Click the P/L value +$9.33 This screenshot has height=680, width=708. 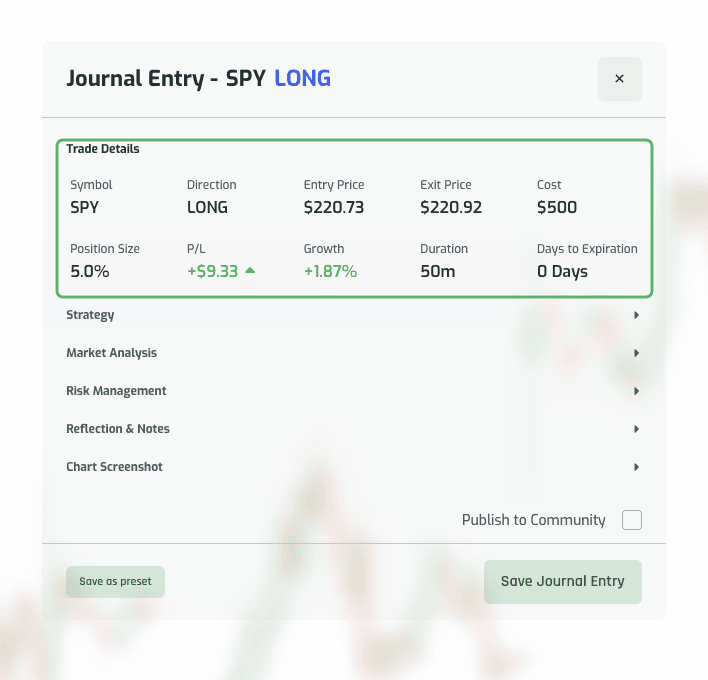[x=212, y=271]
